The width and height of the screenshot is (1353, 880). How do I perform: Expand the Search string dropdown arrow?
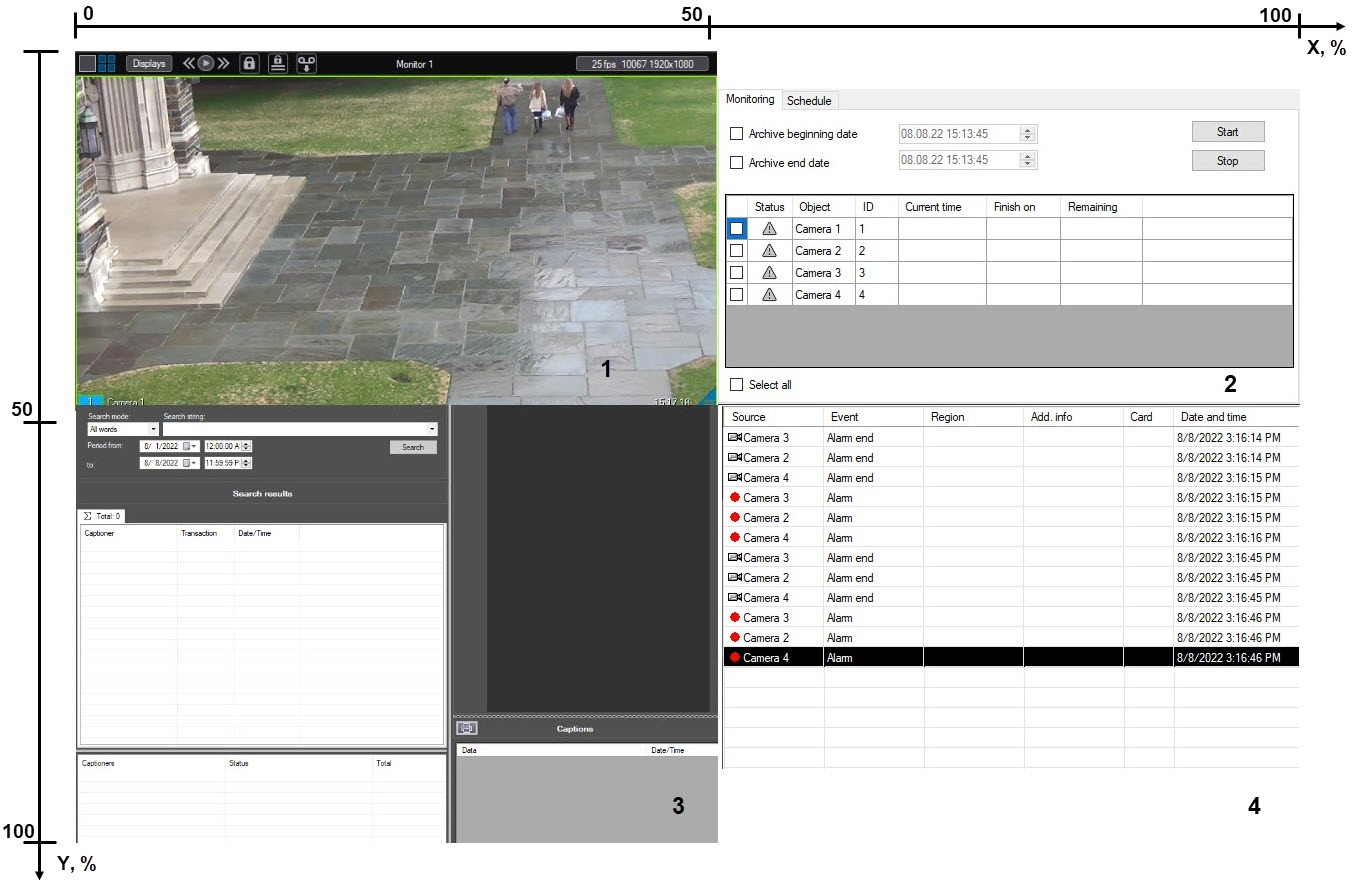pos(432,429)
